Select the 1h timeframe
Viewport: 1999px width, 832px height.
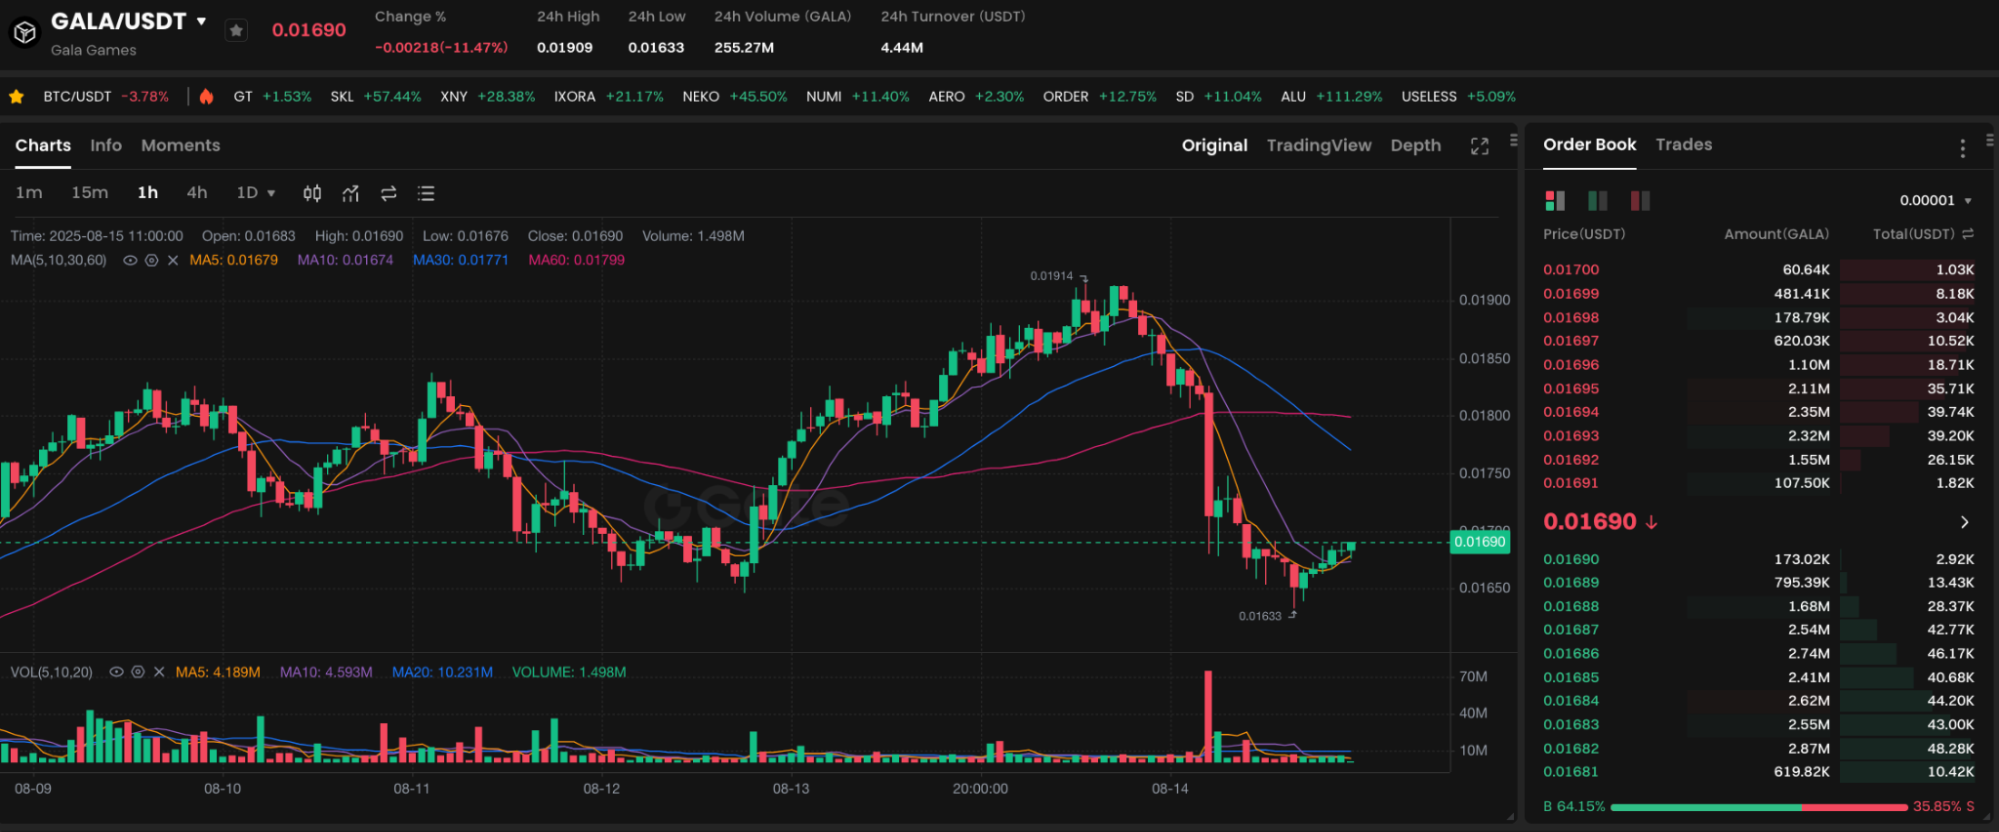[148, 192]
